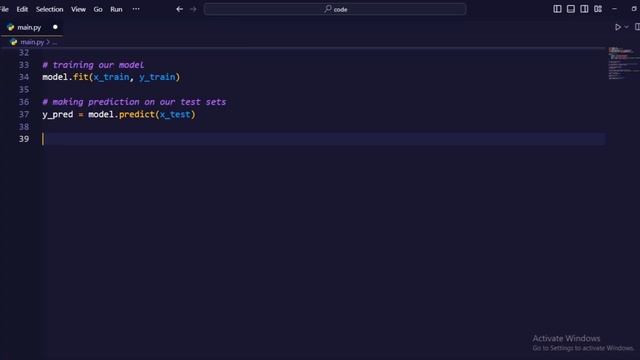Open the Run menu
The height and width of the screenshot is (360, 640).
tap(116, 9)
